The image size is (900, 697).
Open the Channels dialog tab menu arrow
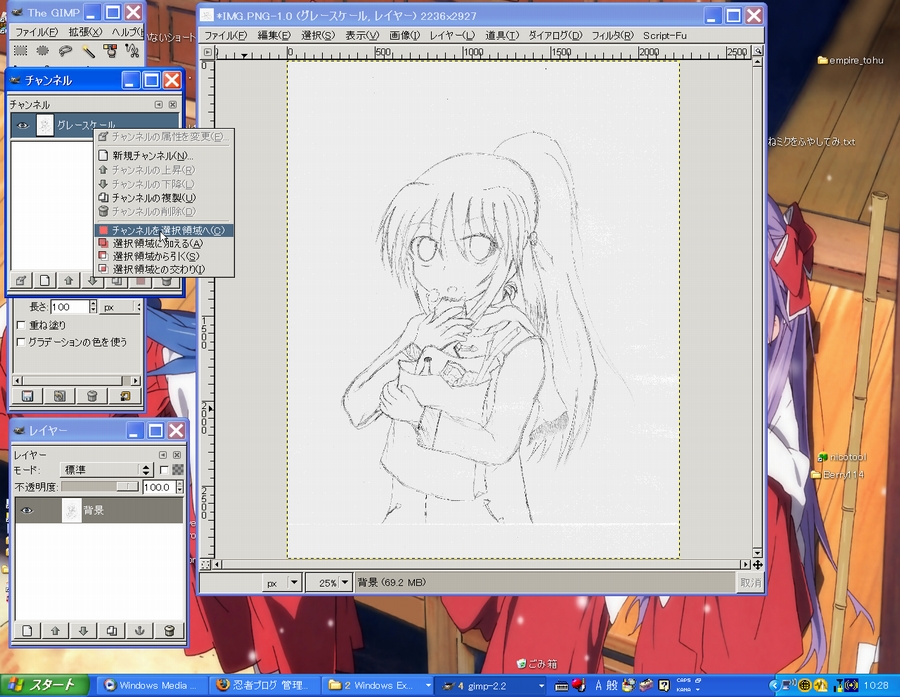(158, 104)
